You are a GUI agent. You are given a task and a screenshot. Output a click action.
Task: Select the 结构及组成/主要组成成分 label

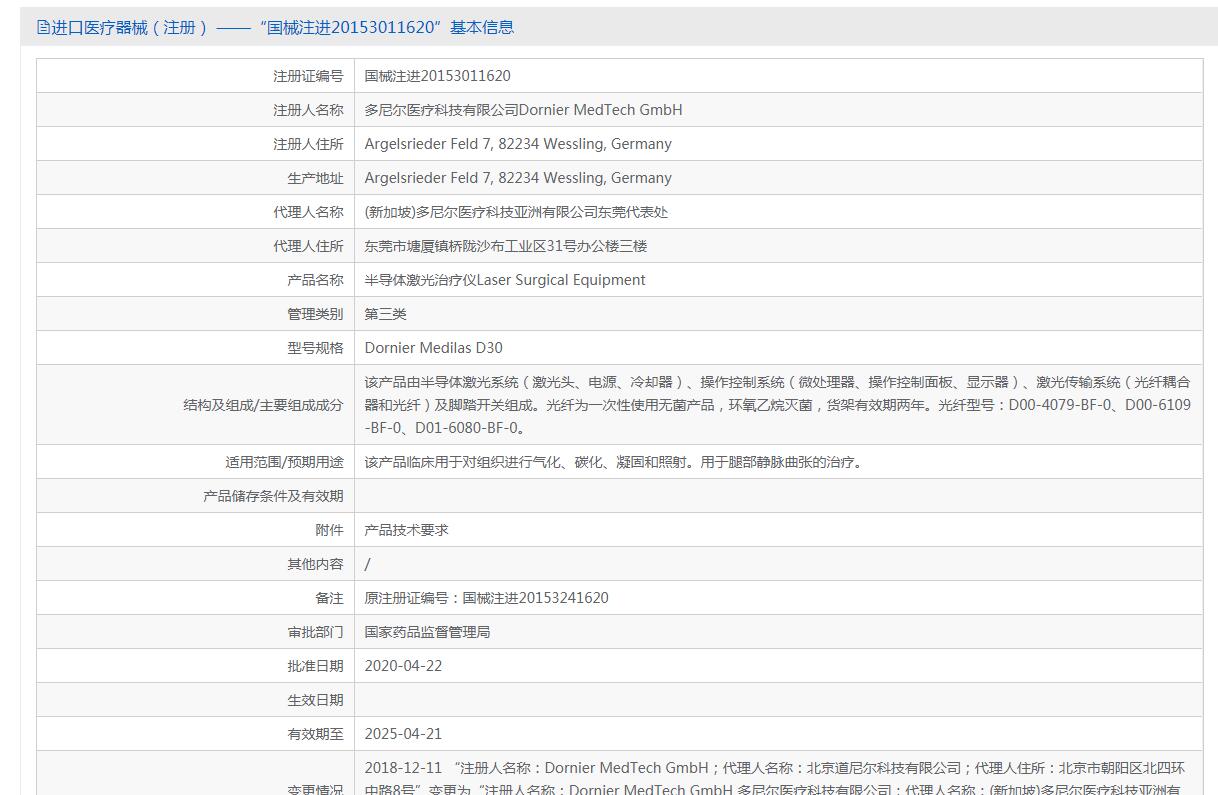[x=263, y=405]
